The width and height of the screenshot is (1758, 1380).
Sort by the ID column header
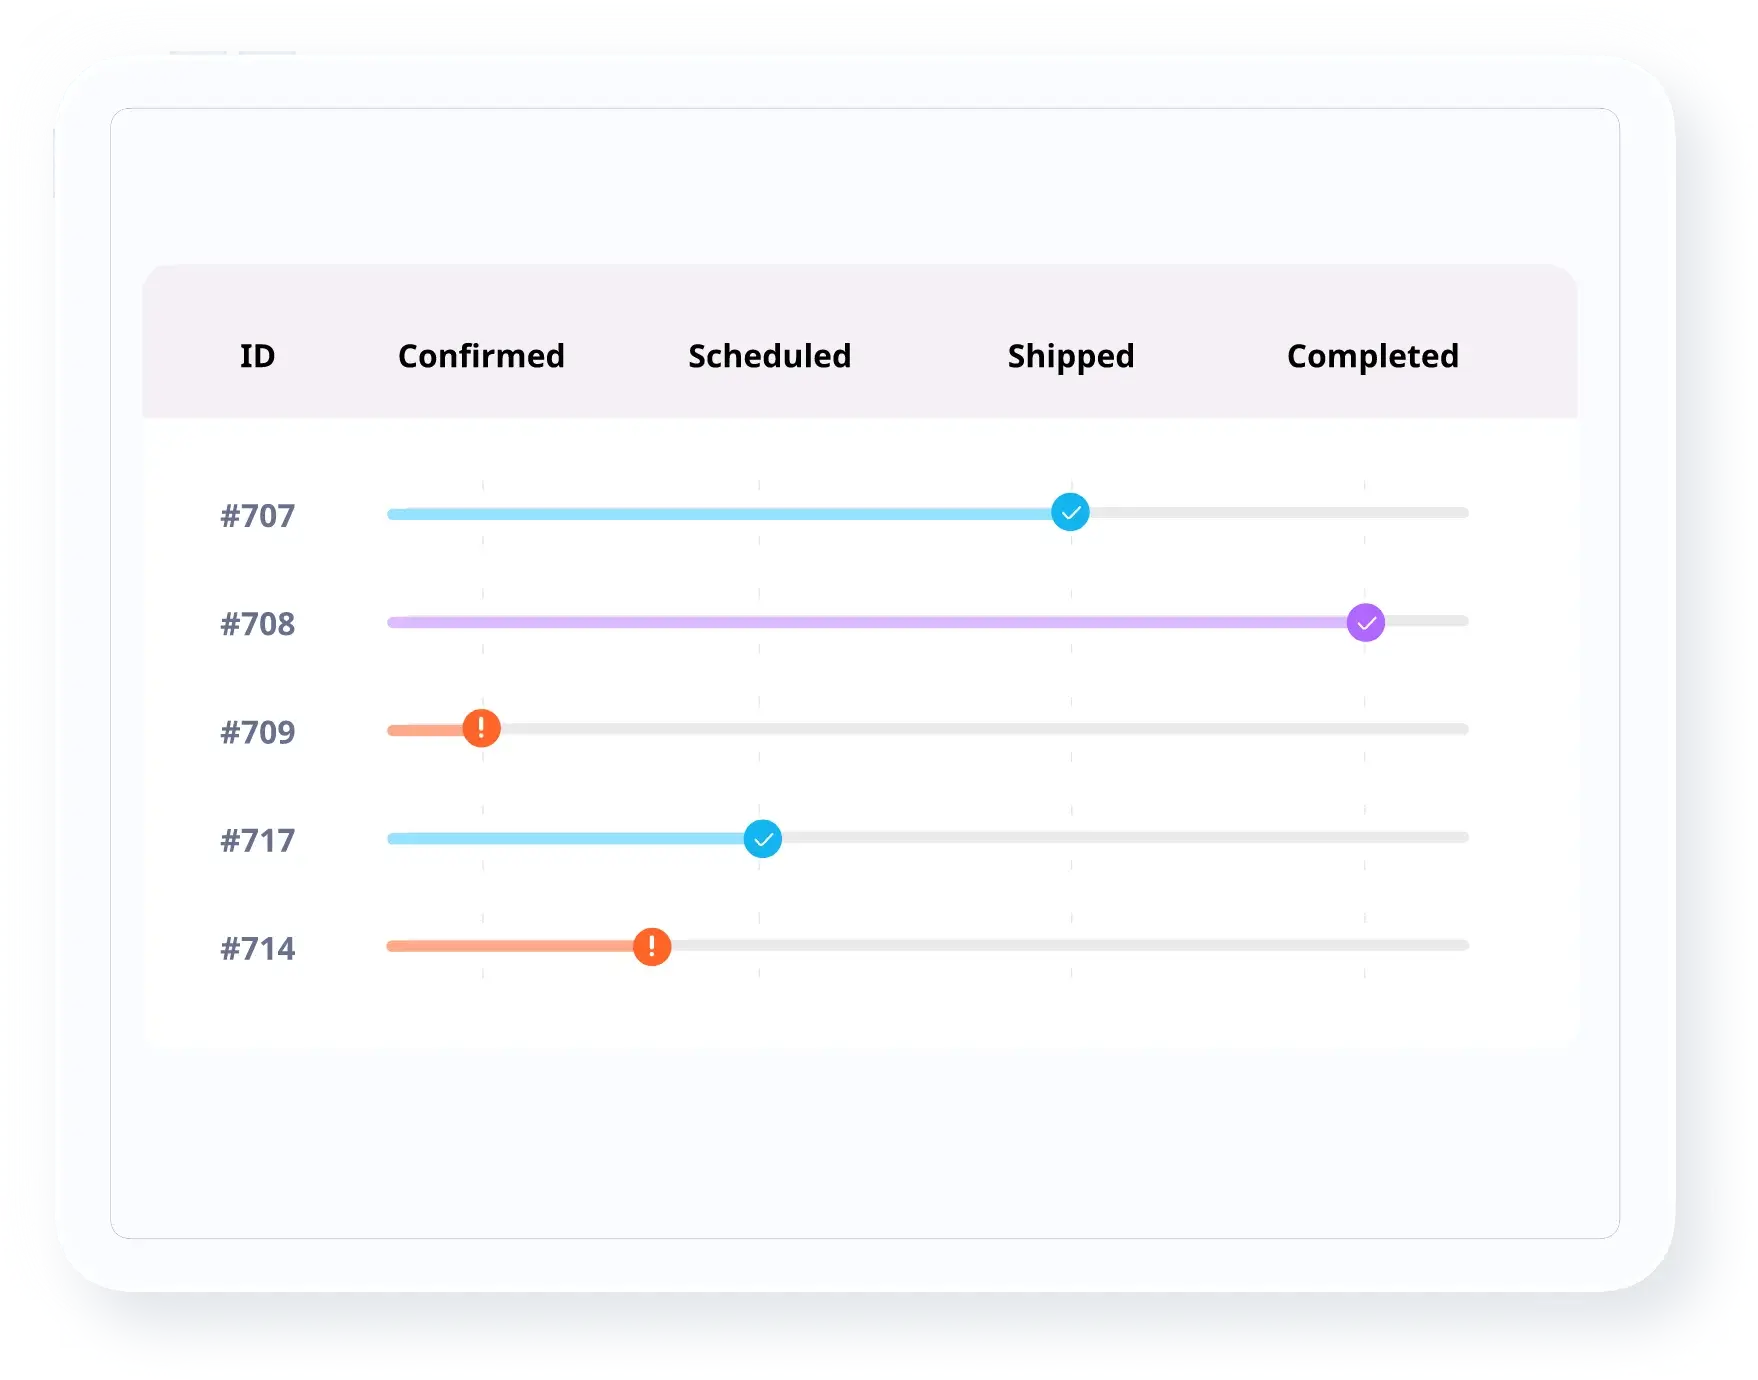tap(257, 356)
